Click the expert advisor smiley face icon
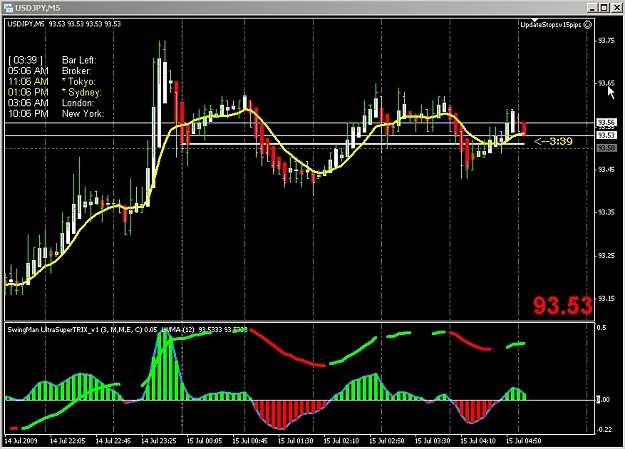Screen dimensions: 625x449 pos(588,25)
